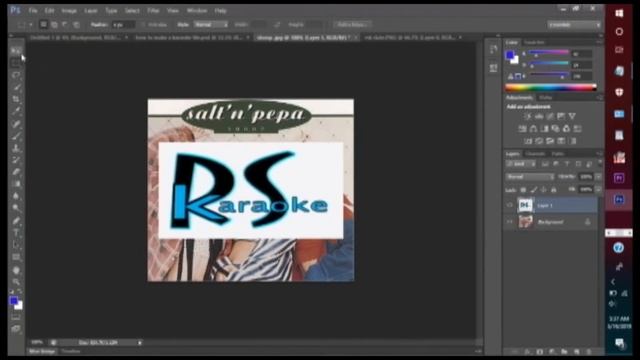
Task: Open the Style dropdown in options bar
Action: click(x=211, y=25)
